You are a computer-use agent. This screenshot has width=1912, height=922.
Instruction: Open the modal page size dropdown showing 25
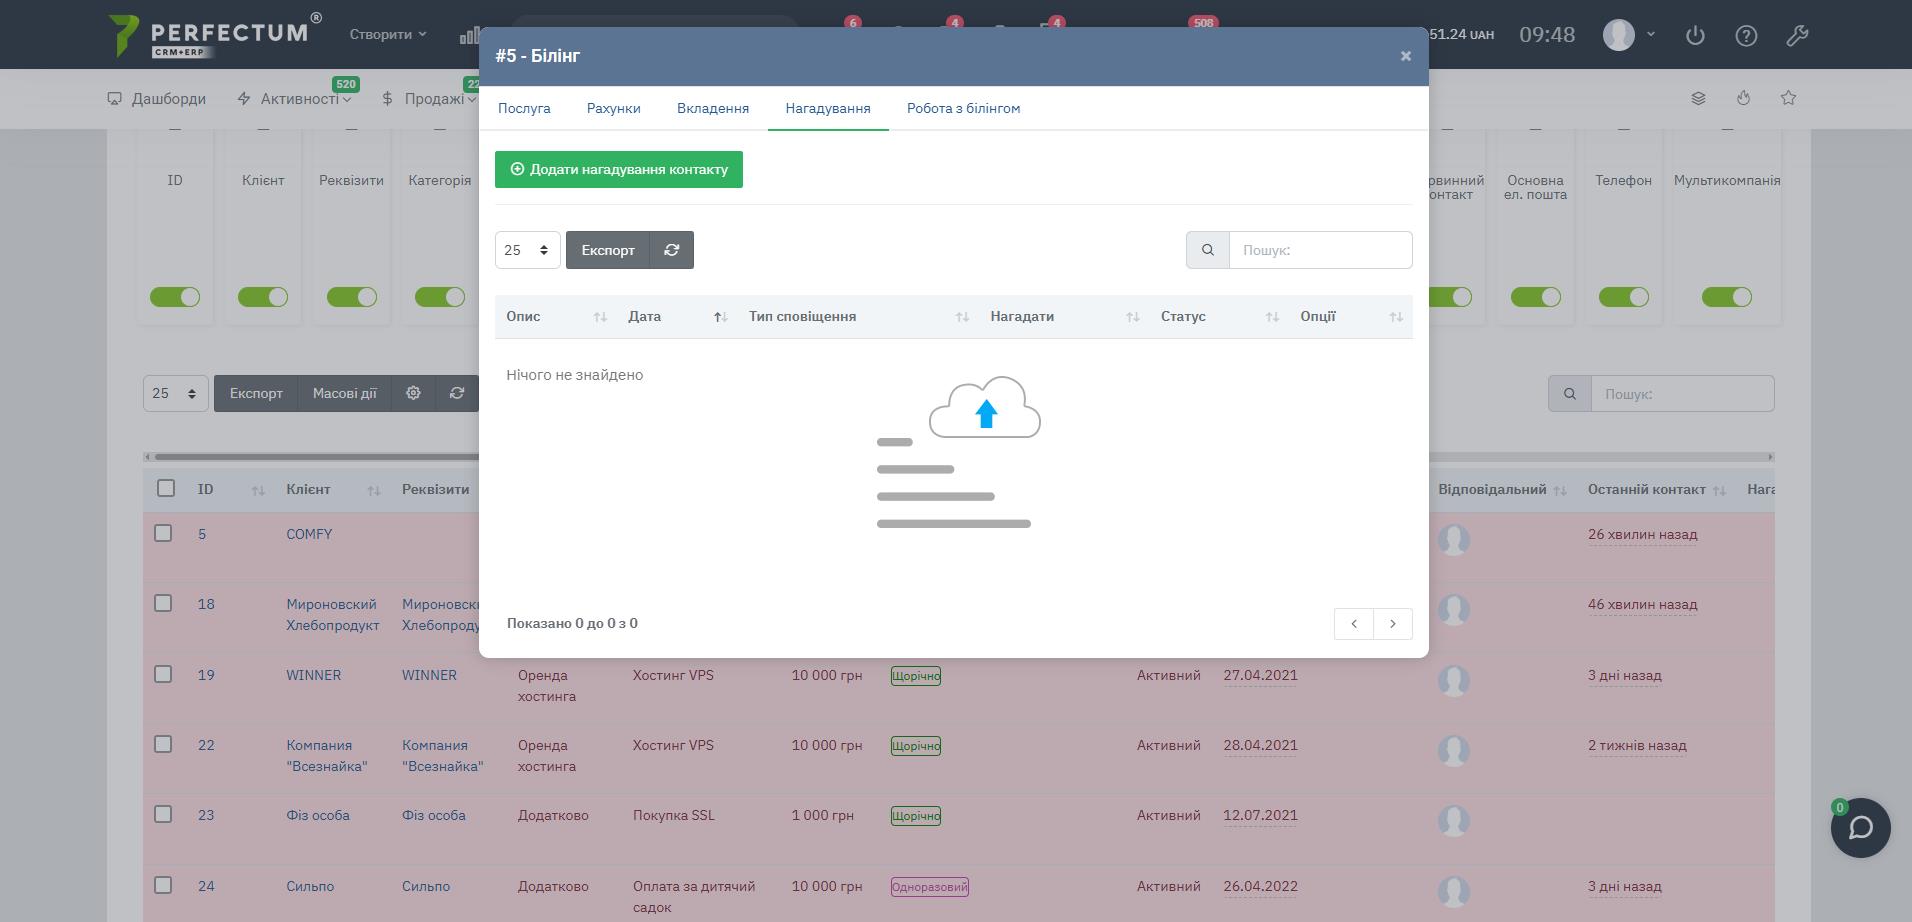(527, 250)
